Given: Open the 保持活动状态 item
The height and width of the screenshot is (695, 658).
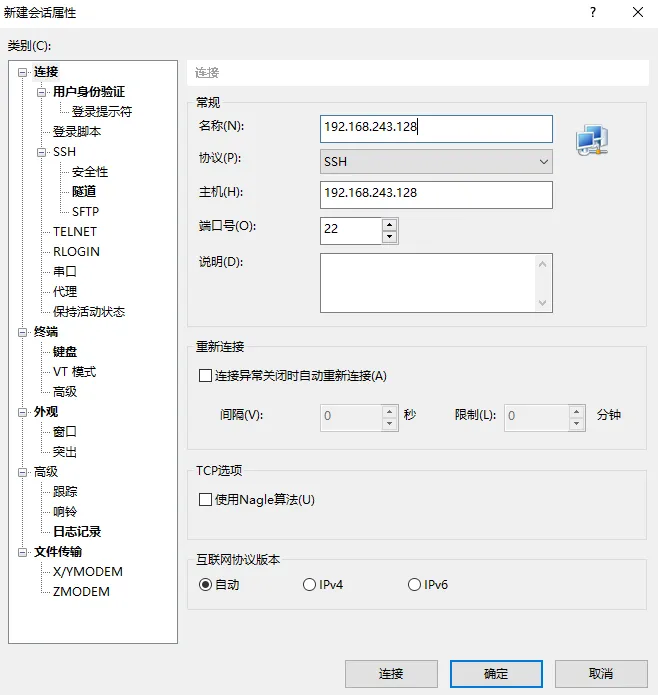Looking at the screenshot, I should click(x=89, y=312).
